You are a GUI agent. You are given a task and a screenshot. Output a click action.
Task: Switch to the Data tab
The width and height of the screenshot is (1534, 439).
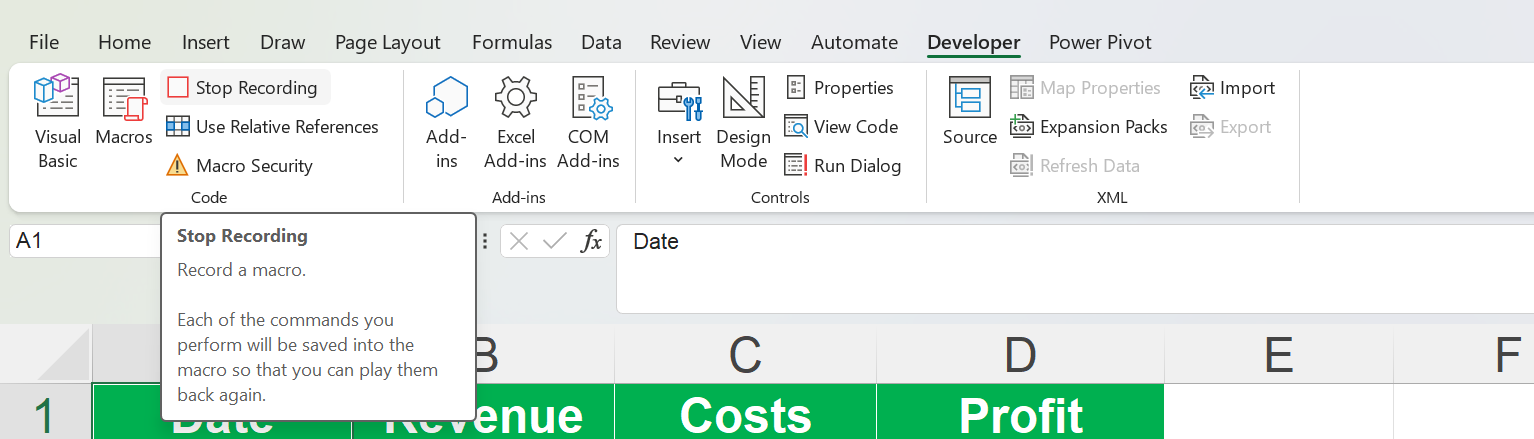(x=601, y=42)
